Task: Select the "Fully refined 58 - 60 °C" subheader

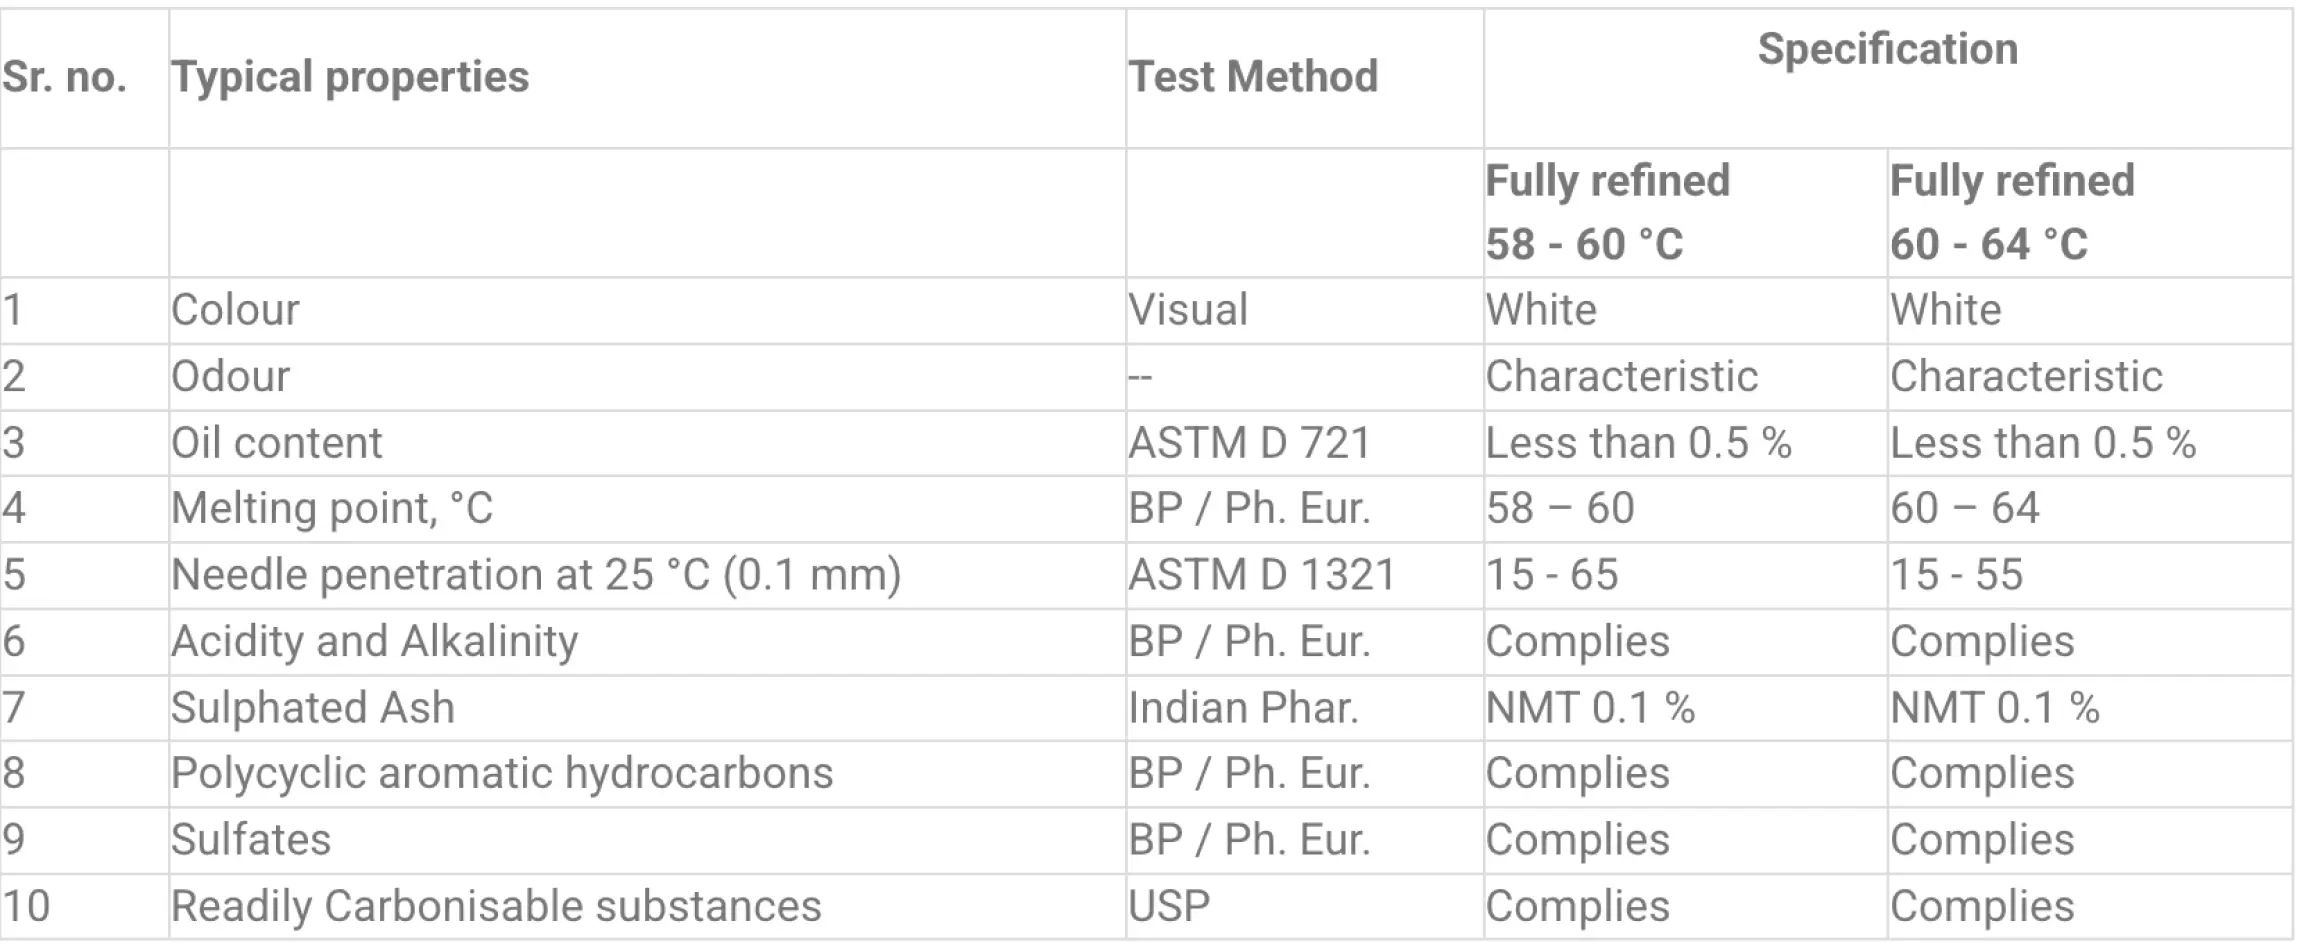Action: 1607,212
